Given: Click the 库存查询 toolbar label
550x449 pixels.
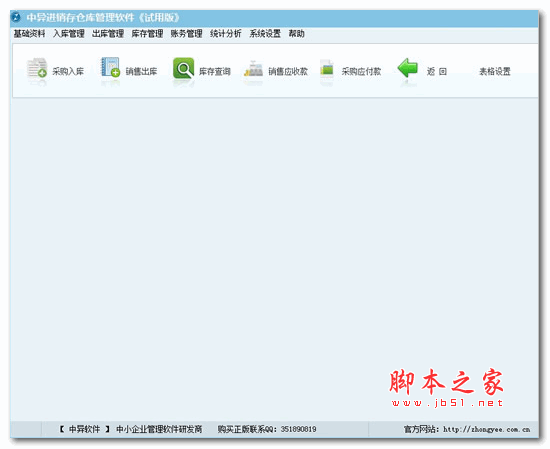Looking at the screenshot, I should (x=215, y=72).
